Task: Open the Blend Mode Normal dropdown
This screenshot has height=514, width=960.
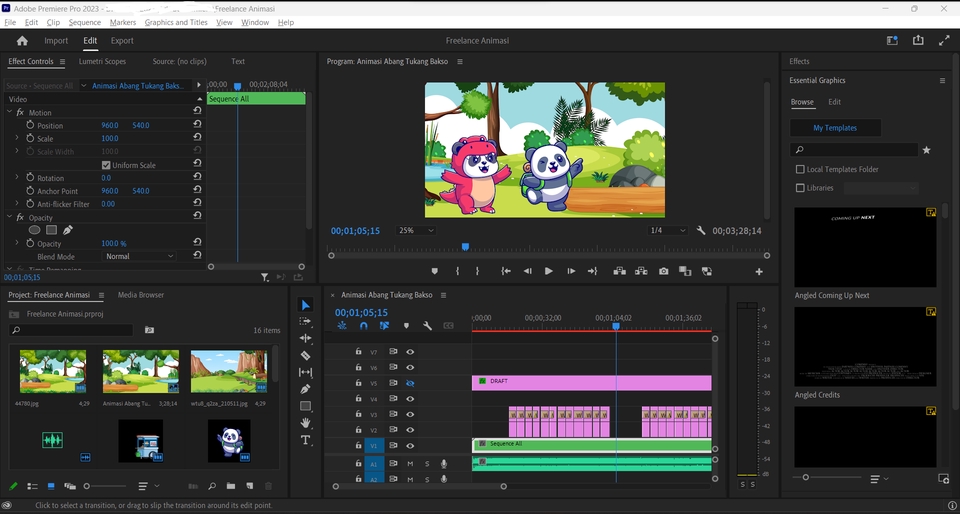Action: [x=139, y=256]
